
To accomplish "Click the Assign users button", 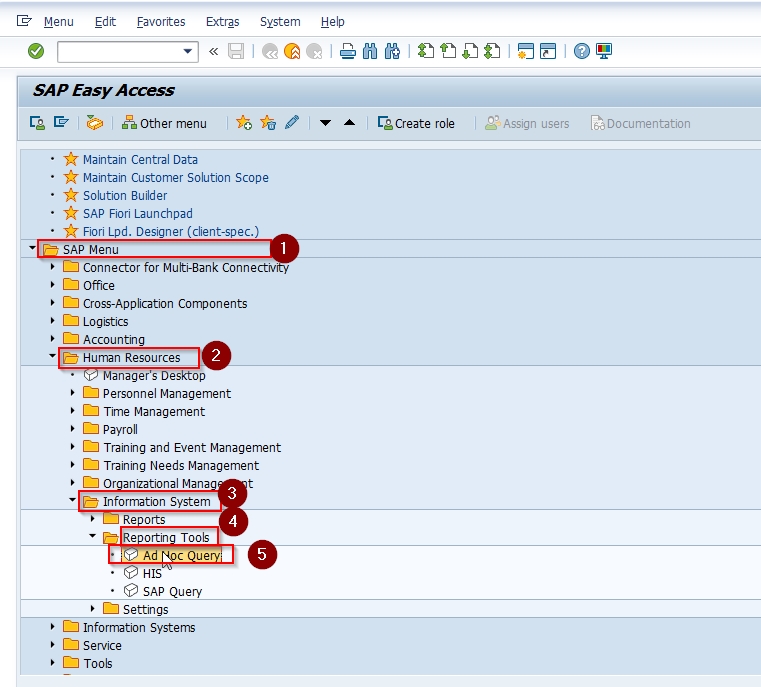I will pyautogui.click(x=527, y=123).
